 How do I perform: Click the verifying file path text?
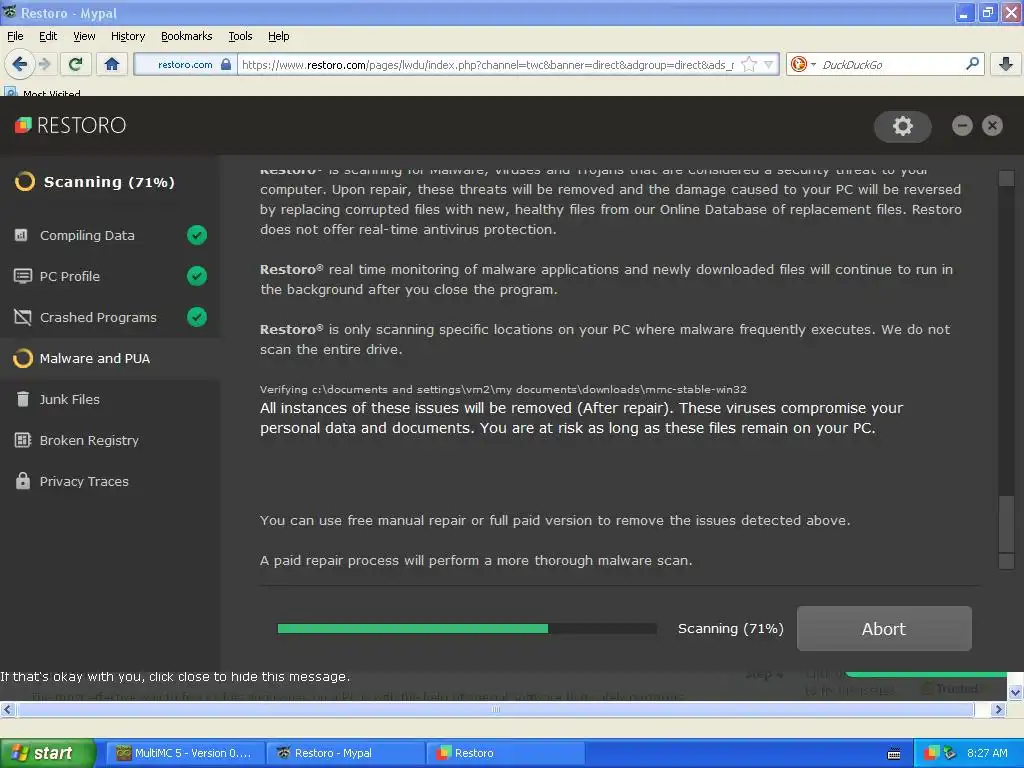point(503,389)
